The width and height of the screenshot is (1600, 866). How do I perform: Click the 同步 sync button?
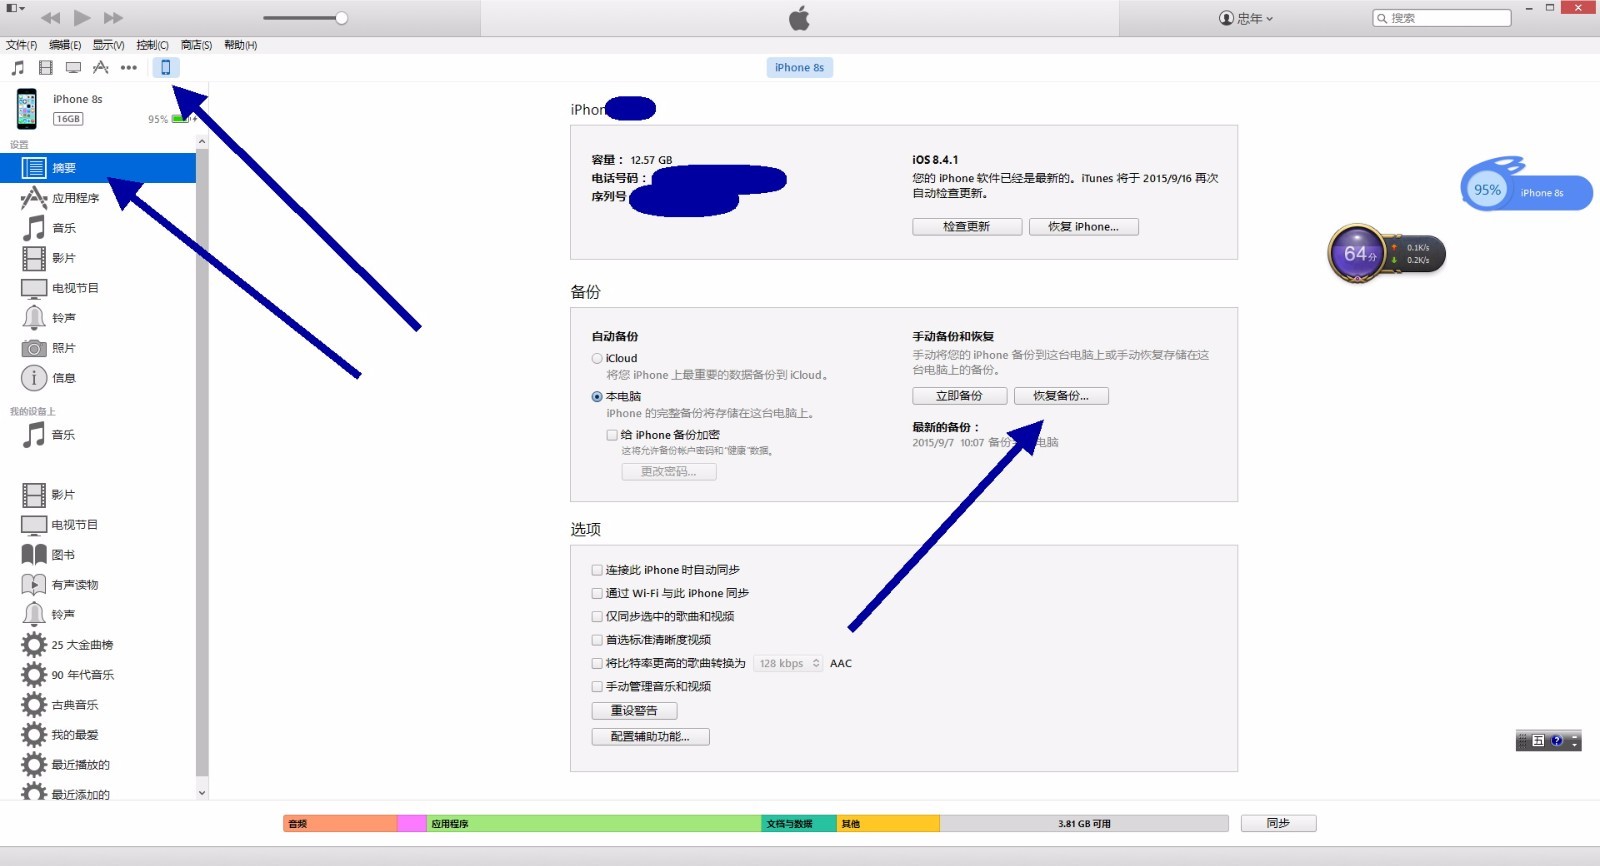click(x=1279, y=824)
